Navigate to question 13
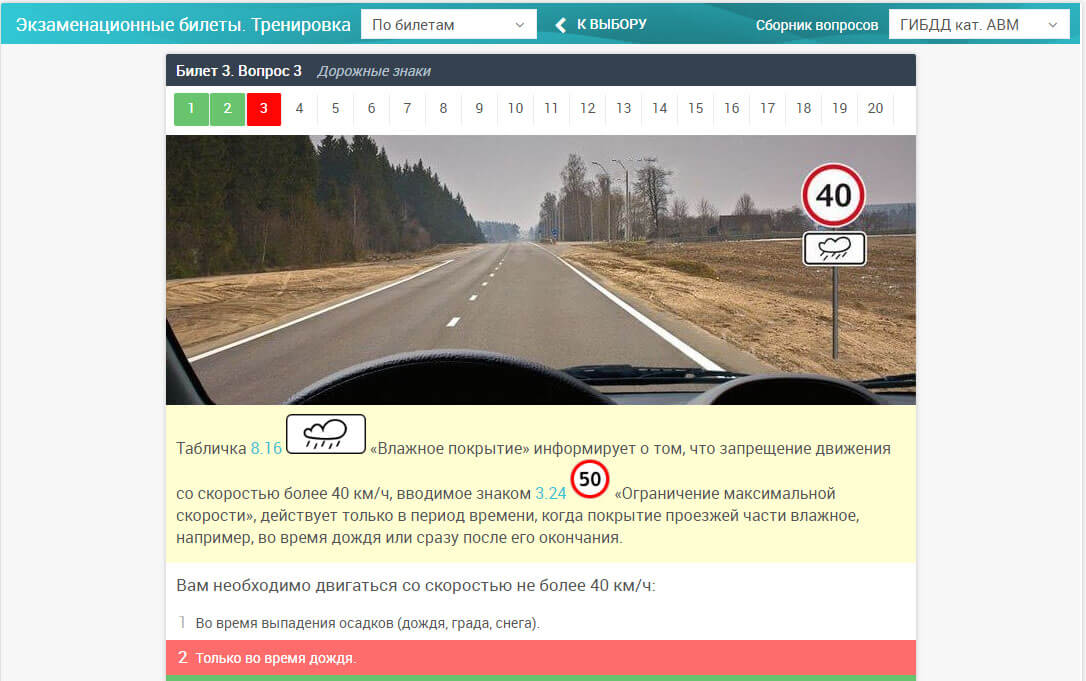Image resolution: width=1086 pixels, height=681 pixels. (x=623, y=109)
